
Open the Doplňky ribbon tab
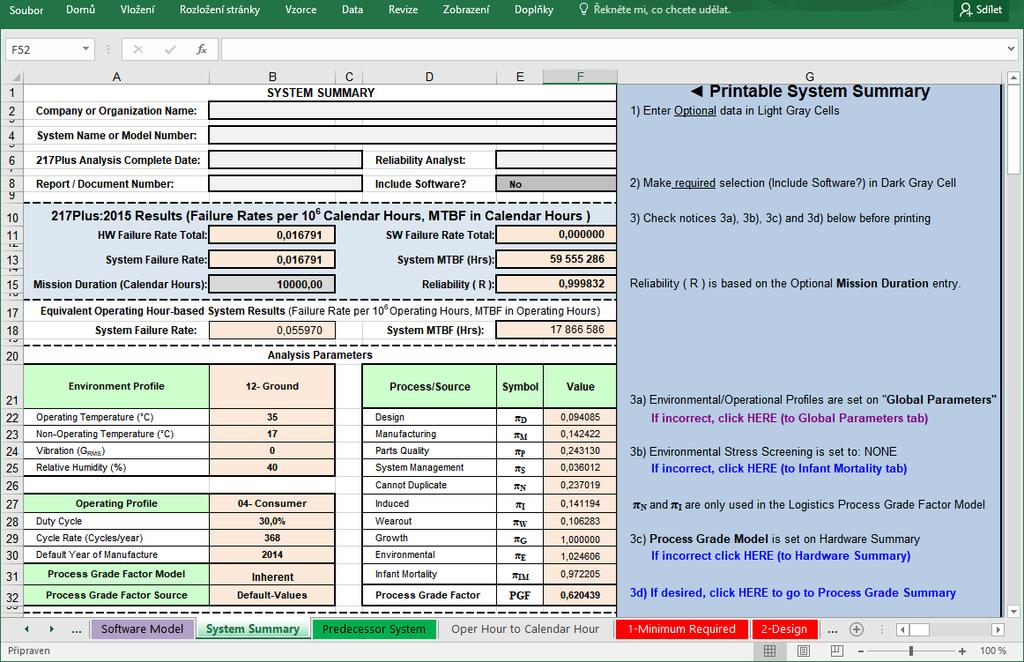click(534, 10)
